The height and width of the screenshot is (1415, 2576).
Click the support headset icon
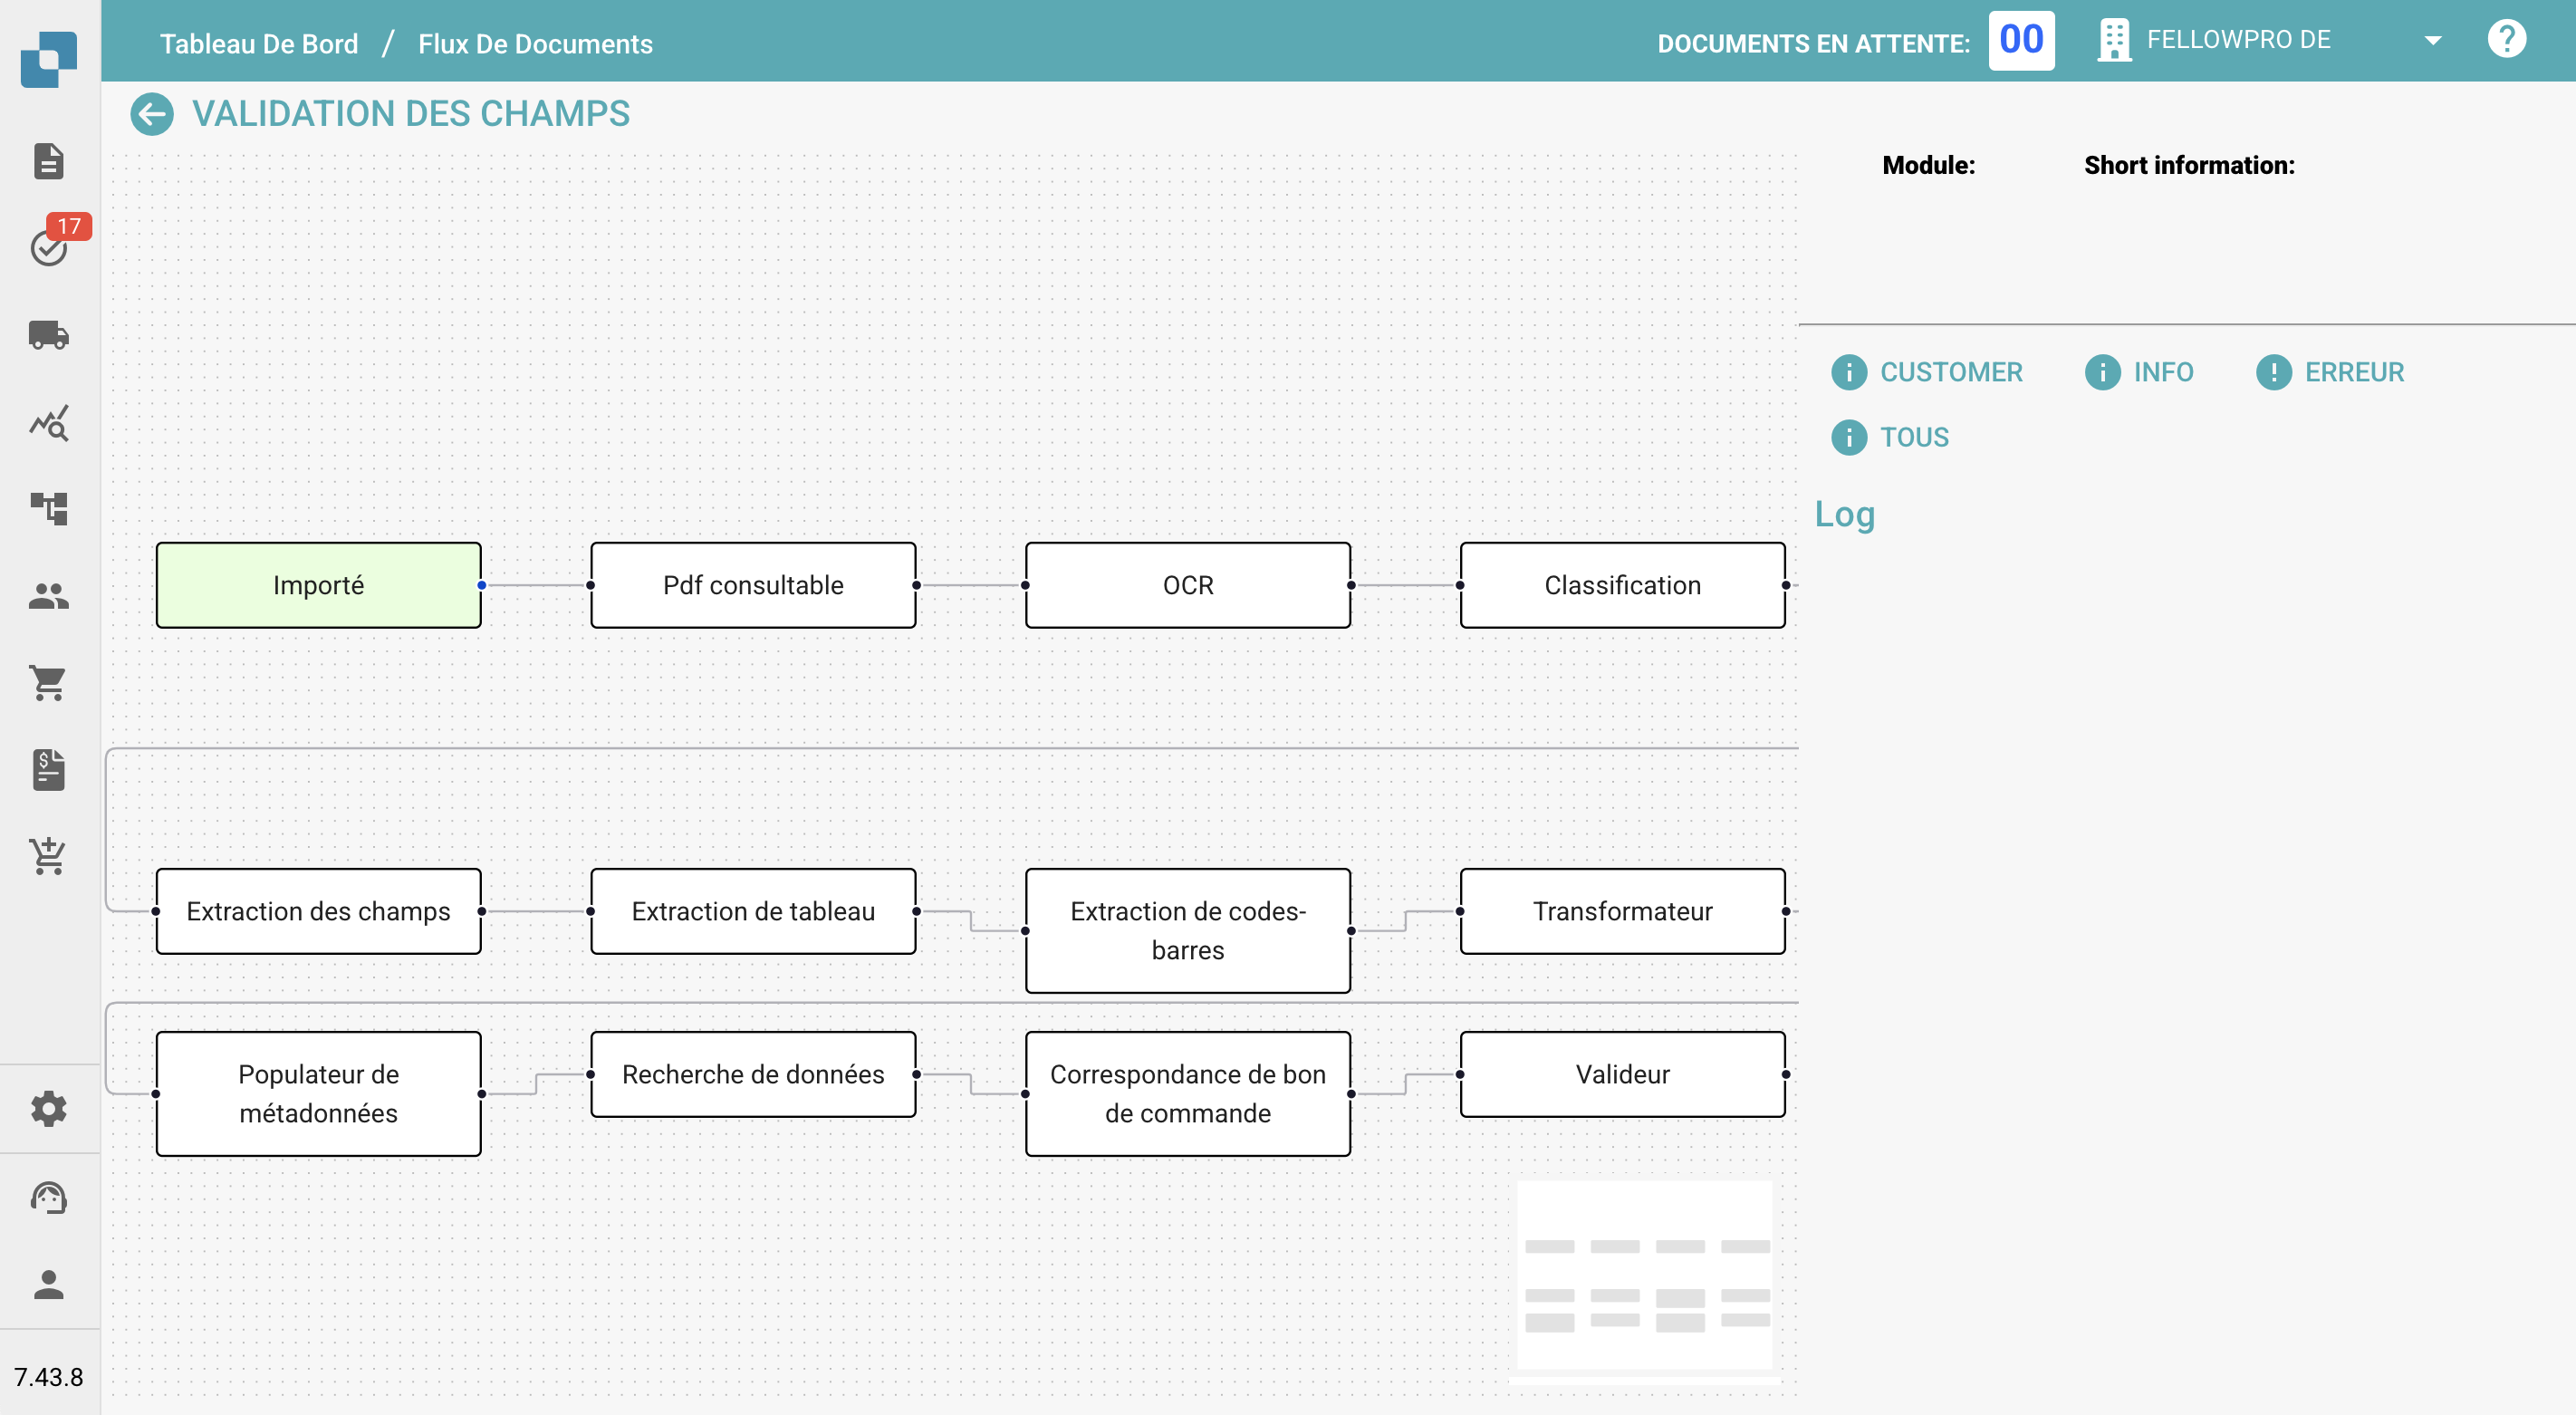click(48, 1197)
